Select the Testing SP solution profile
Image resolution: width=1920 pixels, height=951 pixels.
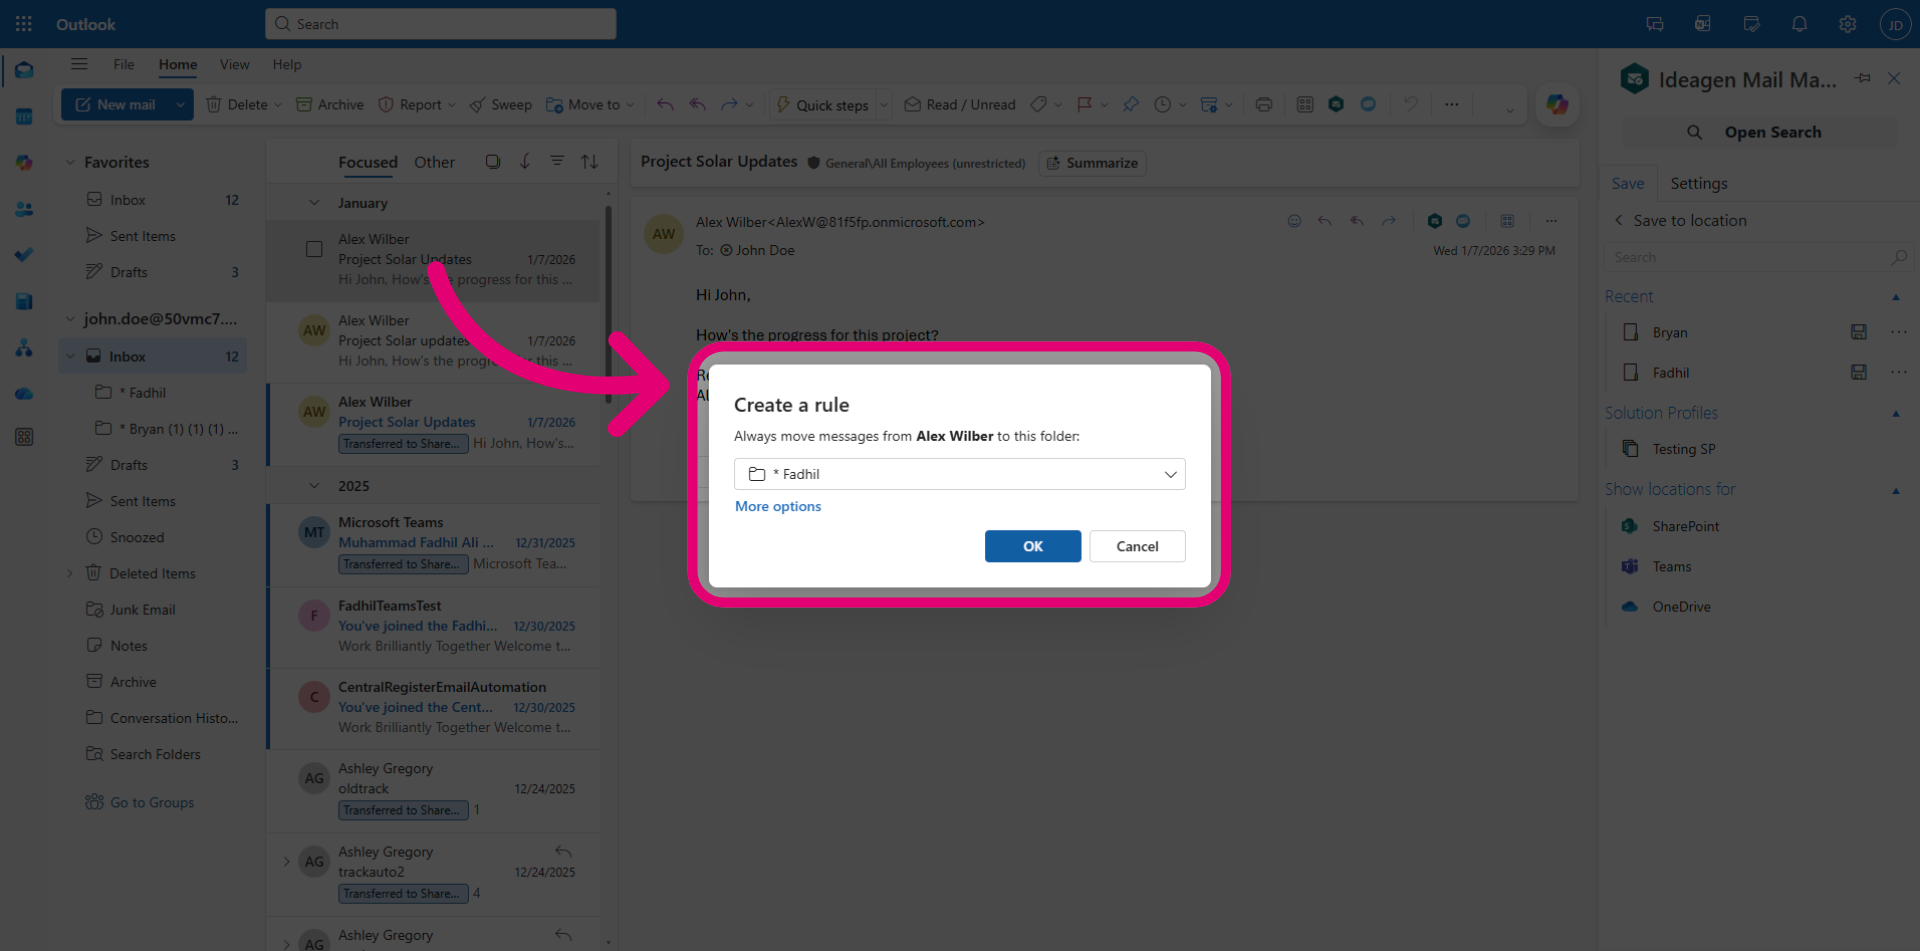(1683, 449)
